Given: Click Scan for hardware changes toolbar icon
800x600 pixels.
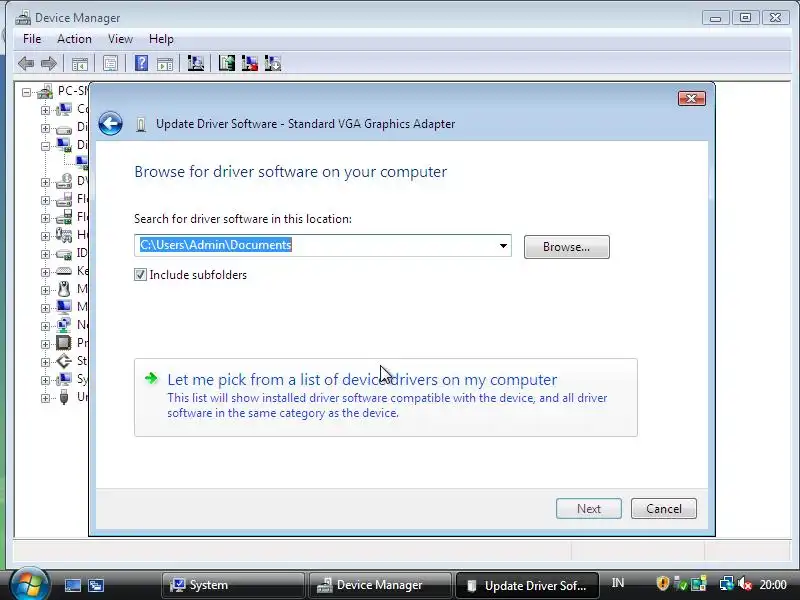Looking at the screenshot, I should 195,63.
